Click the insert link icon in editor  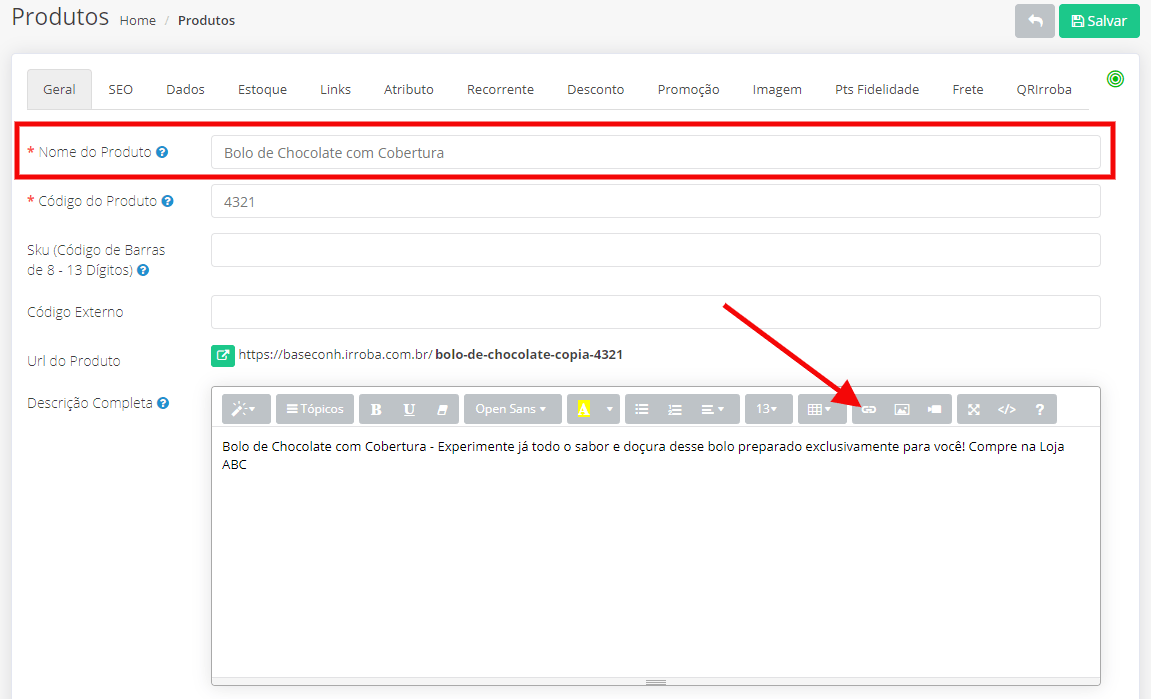pyautogui.click(x=869, y=409)
